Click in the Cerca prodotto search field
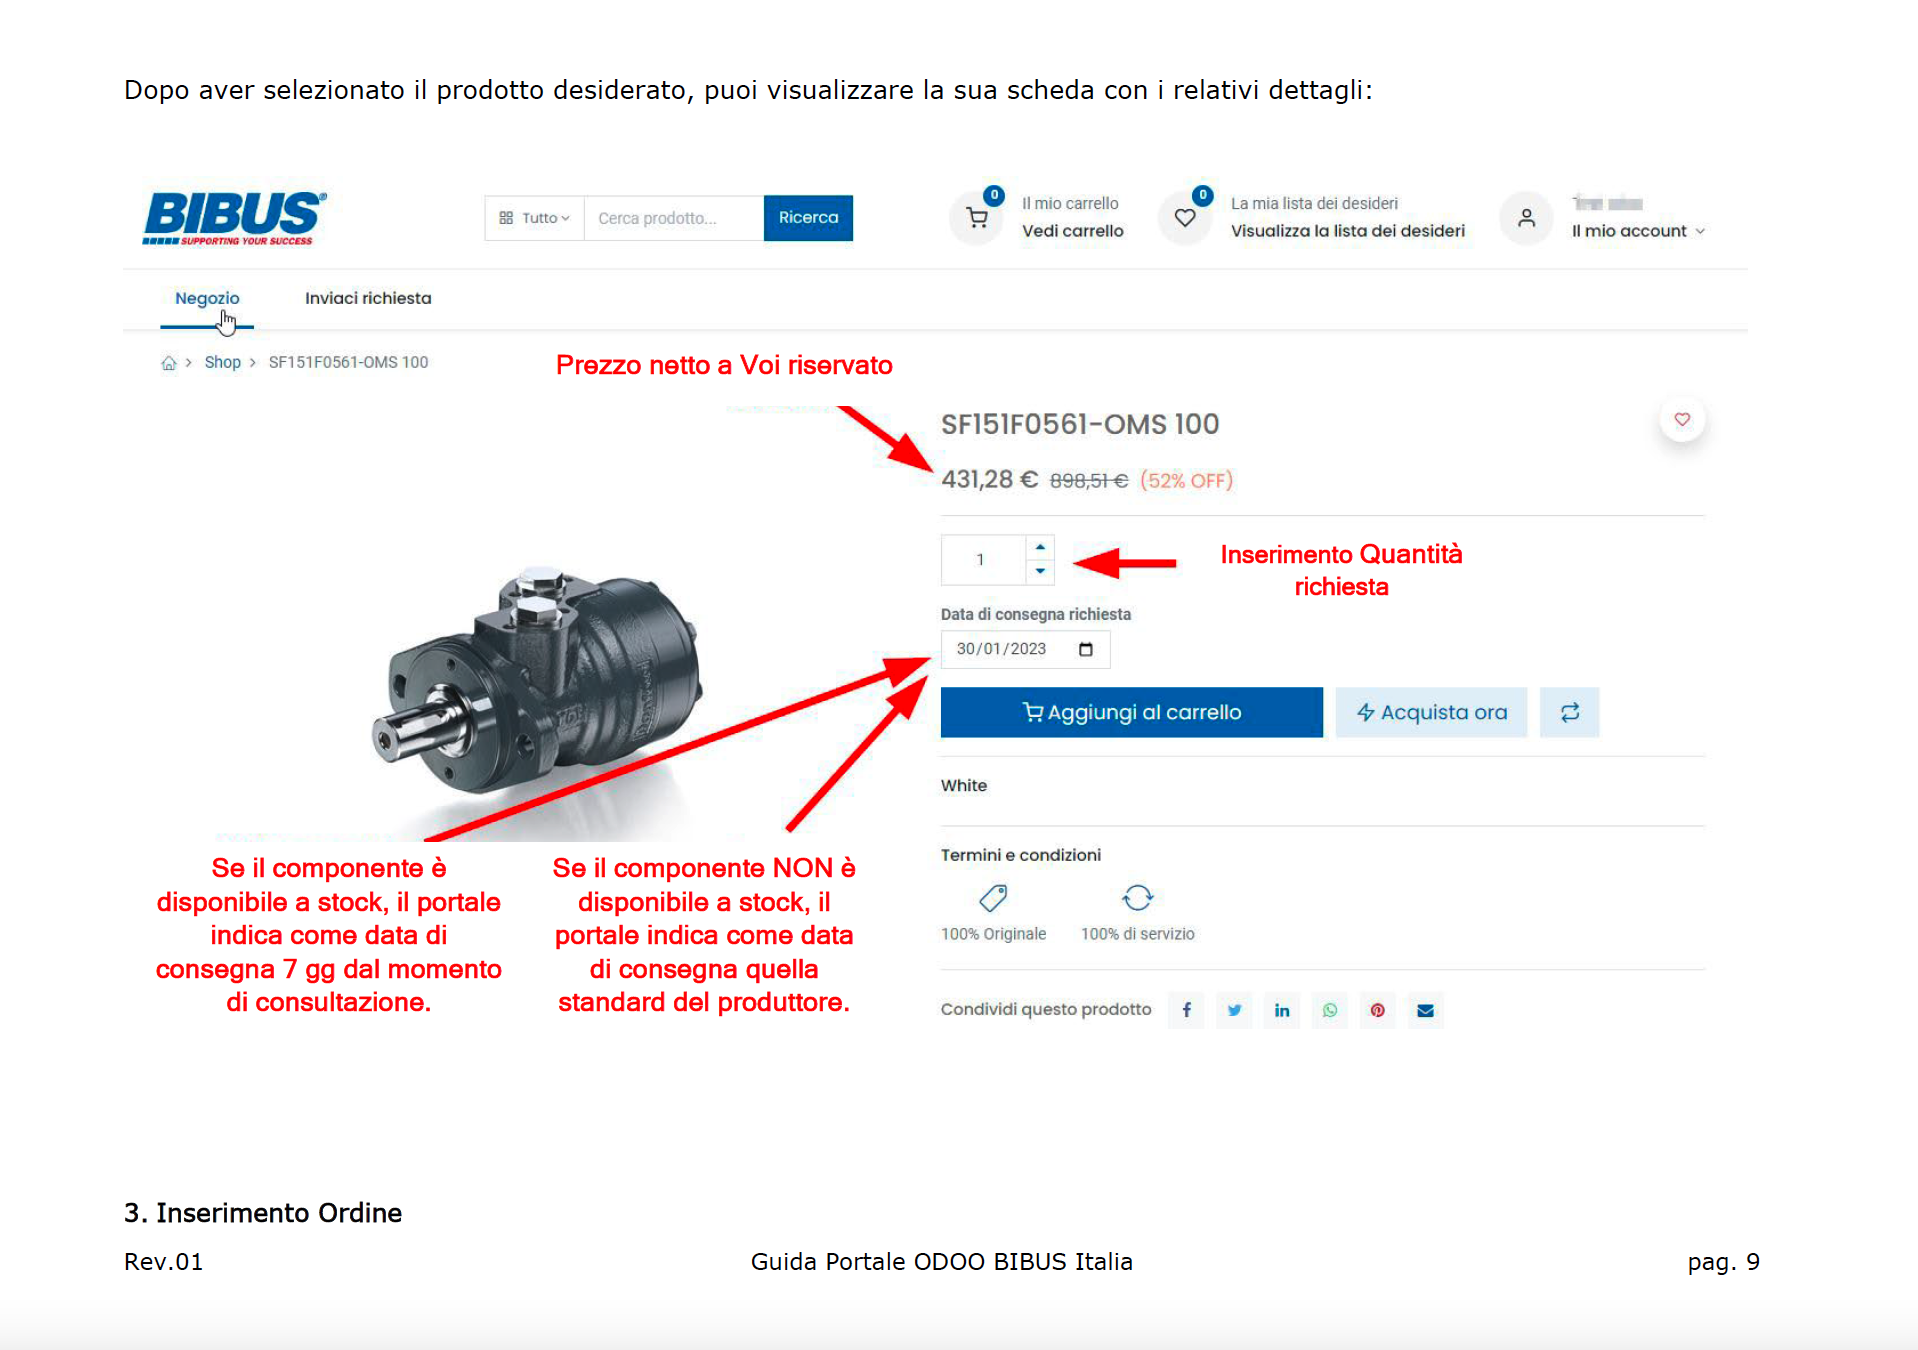Viewport: 1918px width, 1350px height. [673, 218]
